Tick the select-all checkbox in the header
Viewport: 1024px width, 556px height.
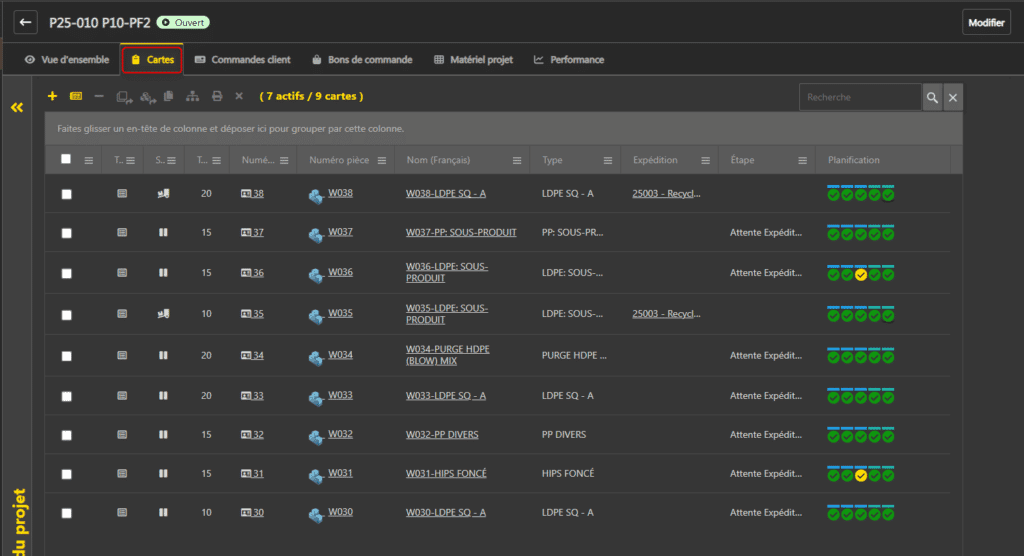[x=66, y=159]
